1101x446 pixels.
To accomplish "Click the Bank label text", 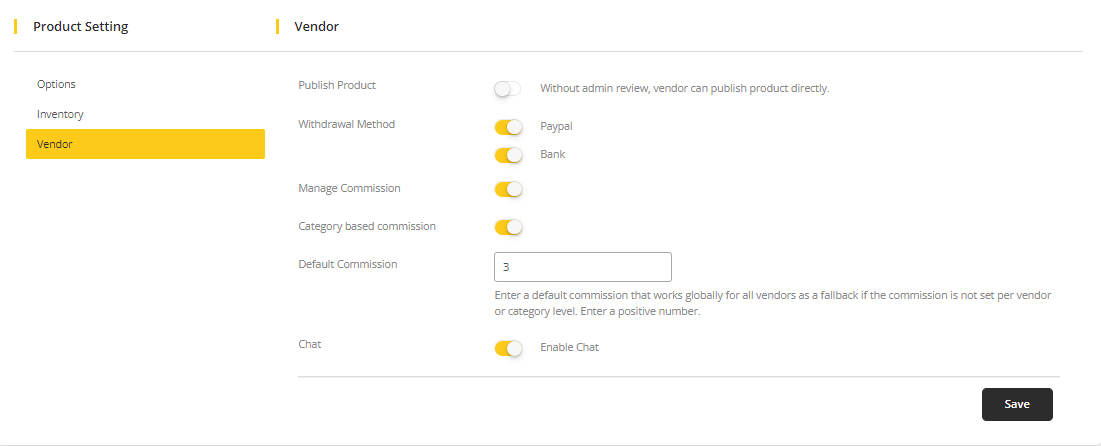I will (x=553, y=154).
